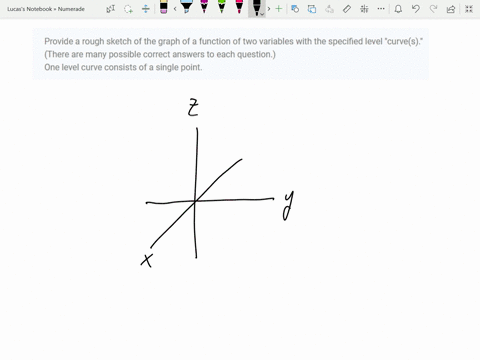
Task: Select the text/object selection tool
Action: [111, 9]
